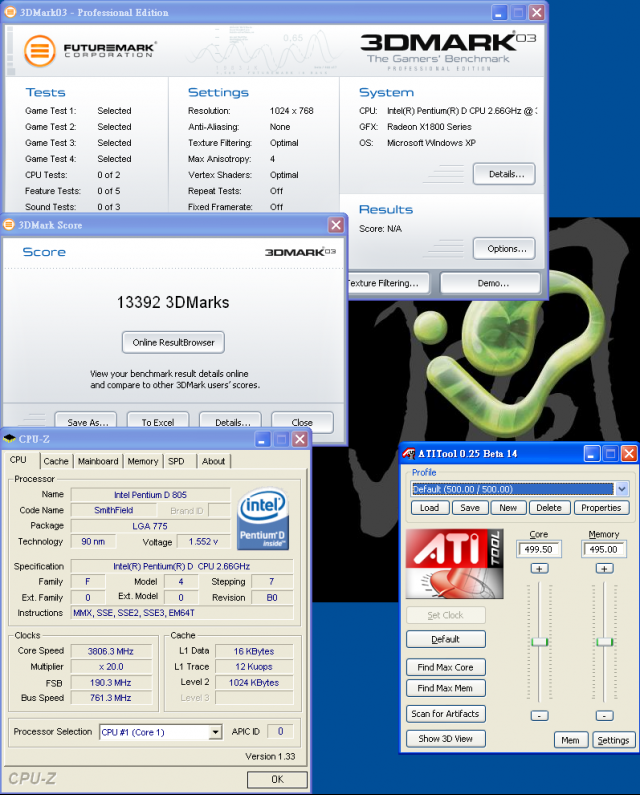This screenshot has width=640, height=795.
Task: Click the 3DMark03 window title bar icon
Action: [x=10, y=12]
